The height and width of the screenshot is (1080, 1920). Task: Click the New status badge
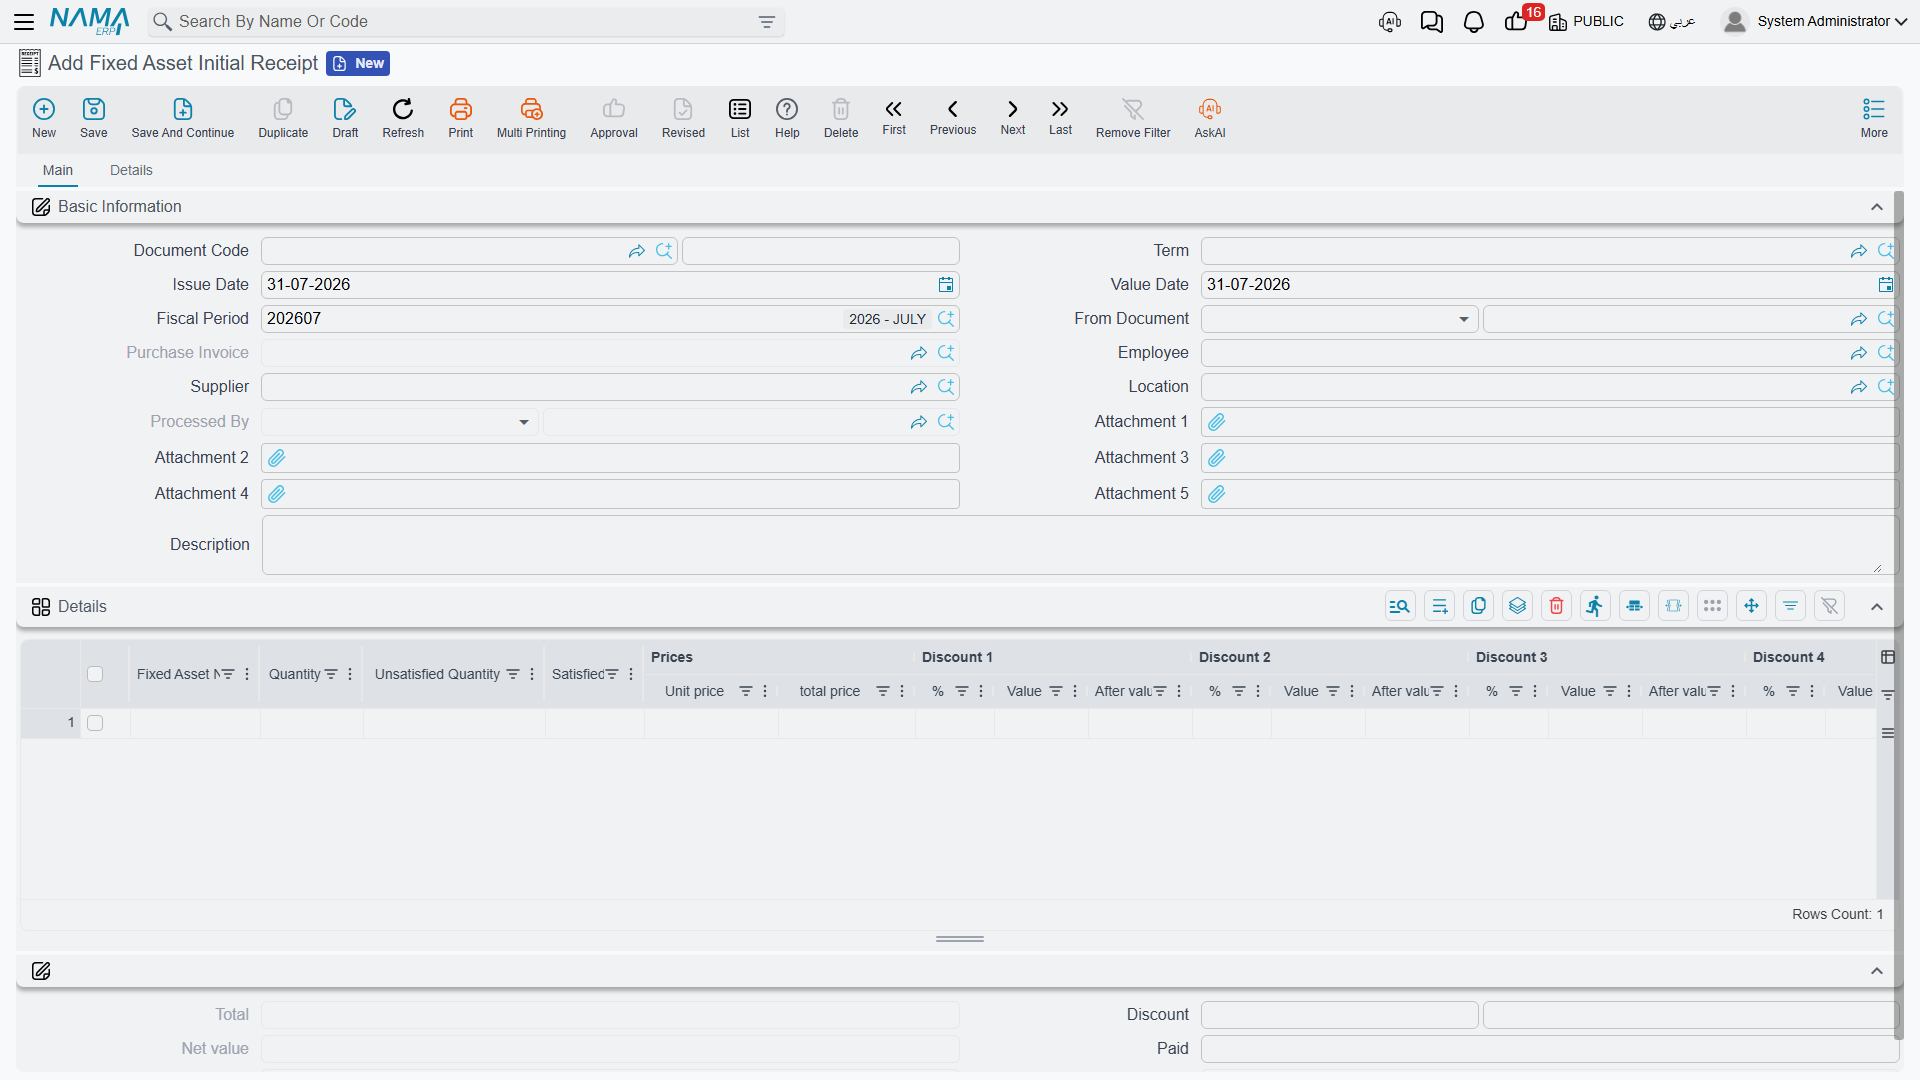click(358, 63)
